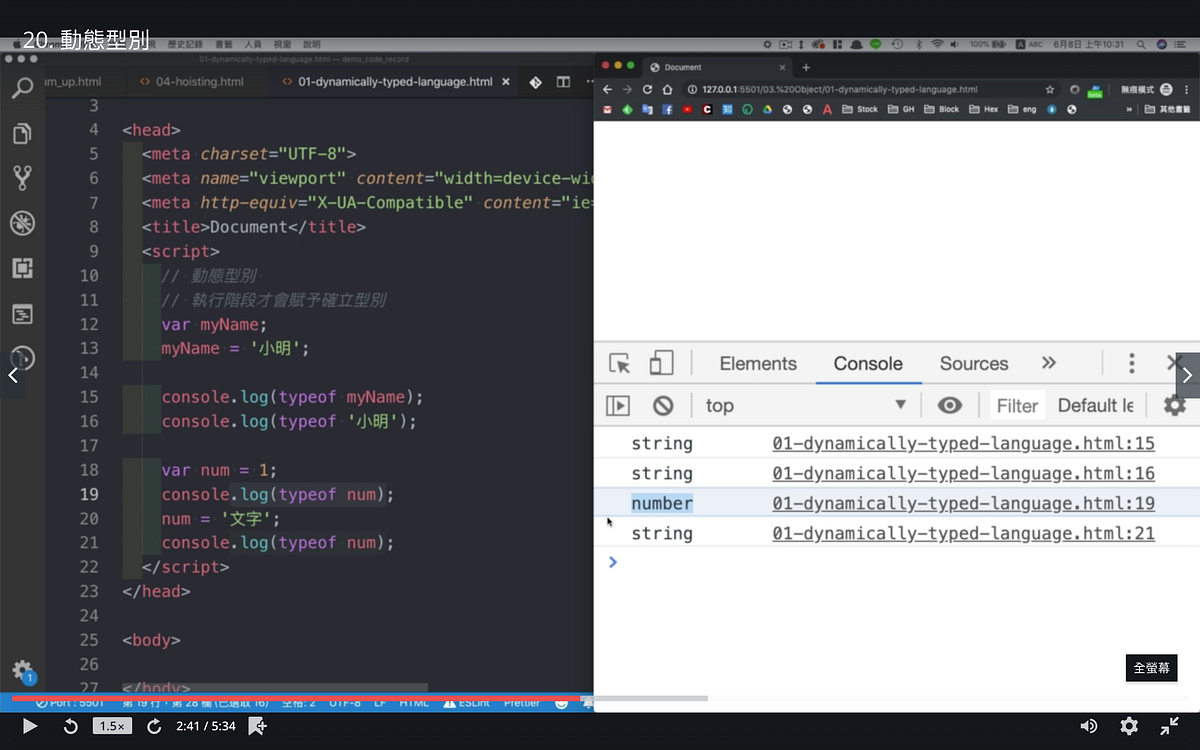The width and height of the screenshot is (1200, 750).
Task: Toggle the console sidebar panel button
Action: 619,405
